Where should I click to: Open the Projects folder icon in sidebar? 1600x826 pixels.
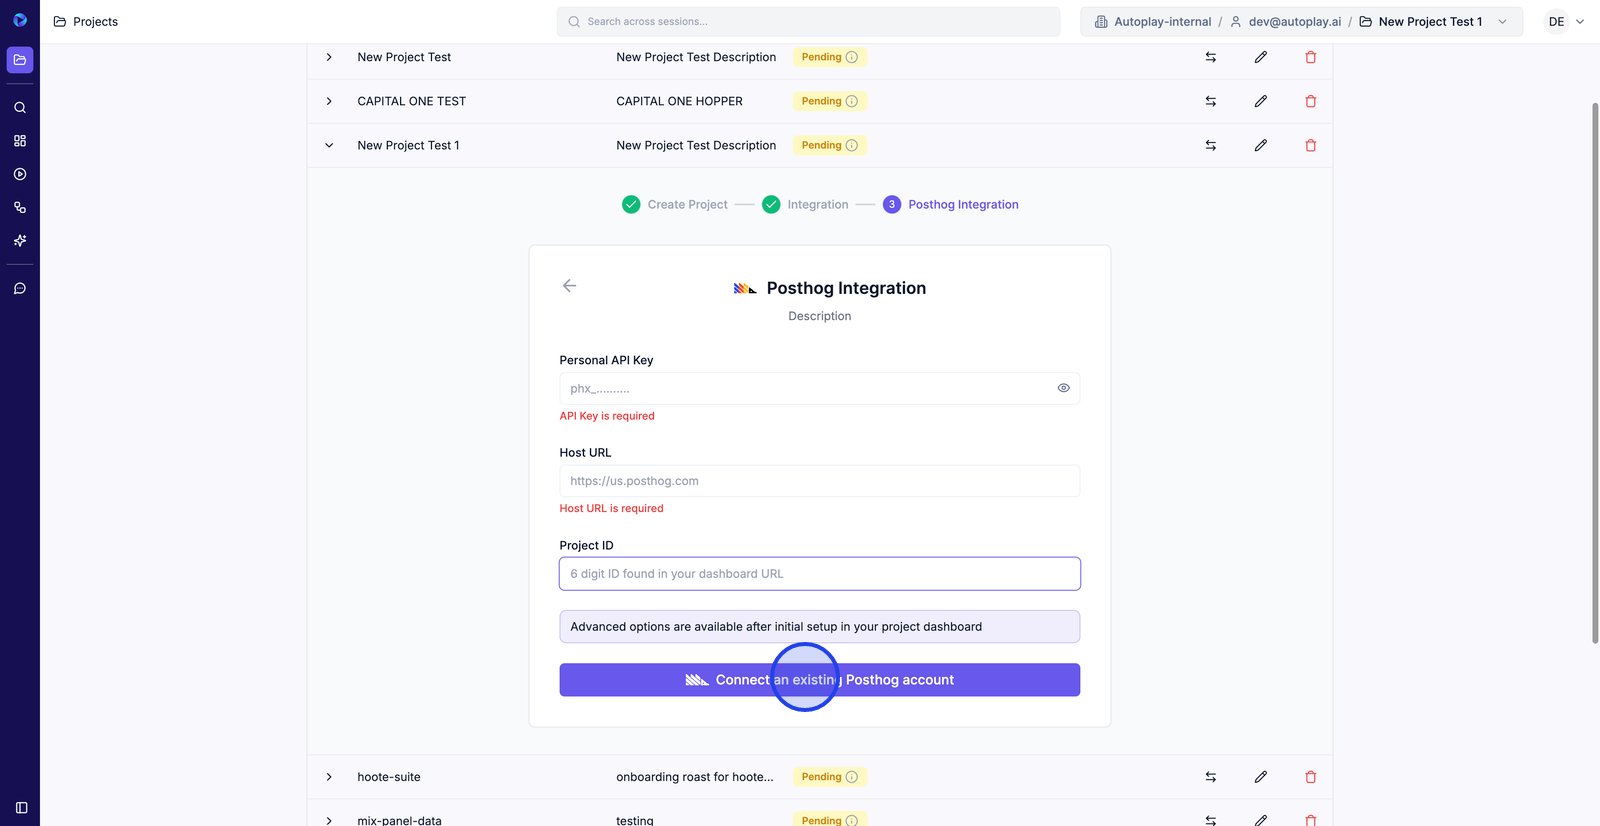click(20, 60)
